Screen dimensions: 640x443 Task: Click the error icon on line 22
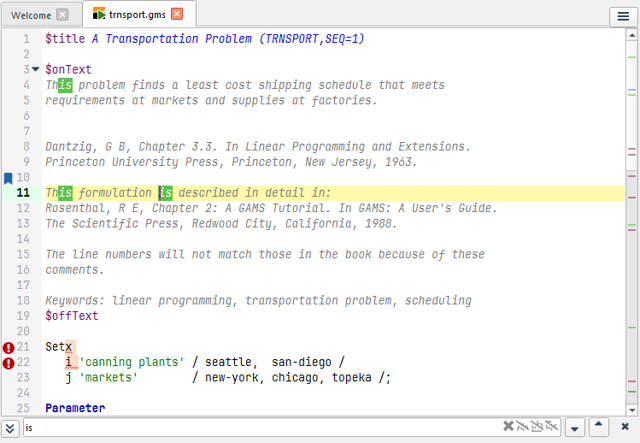click(x=9, y=363)
